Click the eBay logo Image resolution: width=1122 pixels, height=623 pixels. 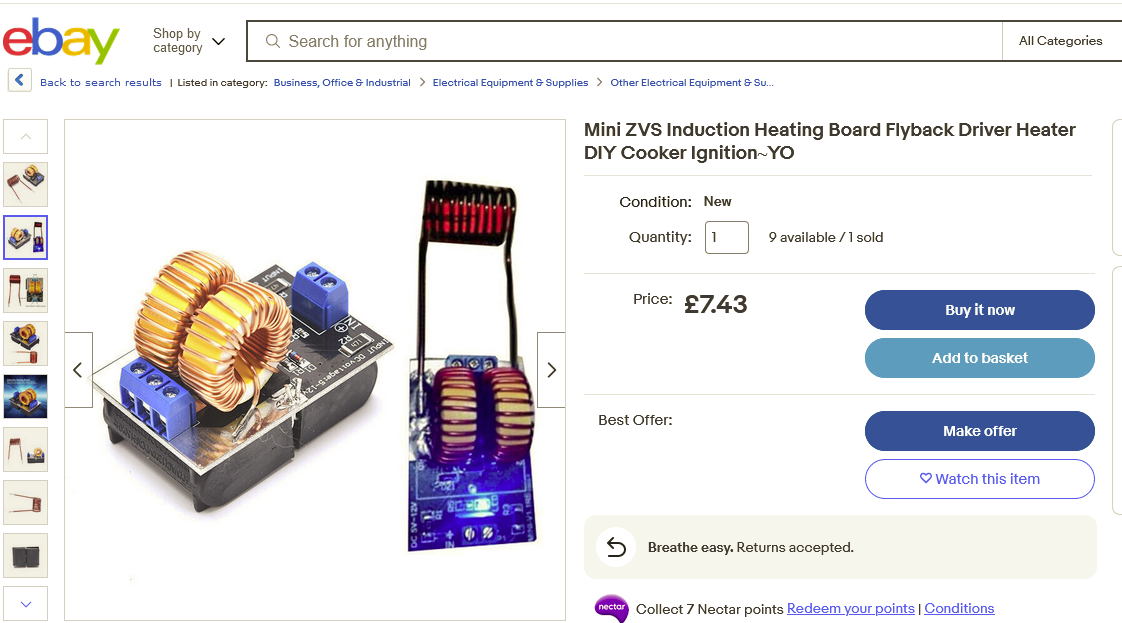pyautogui.click(x=61, y=41)
